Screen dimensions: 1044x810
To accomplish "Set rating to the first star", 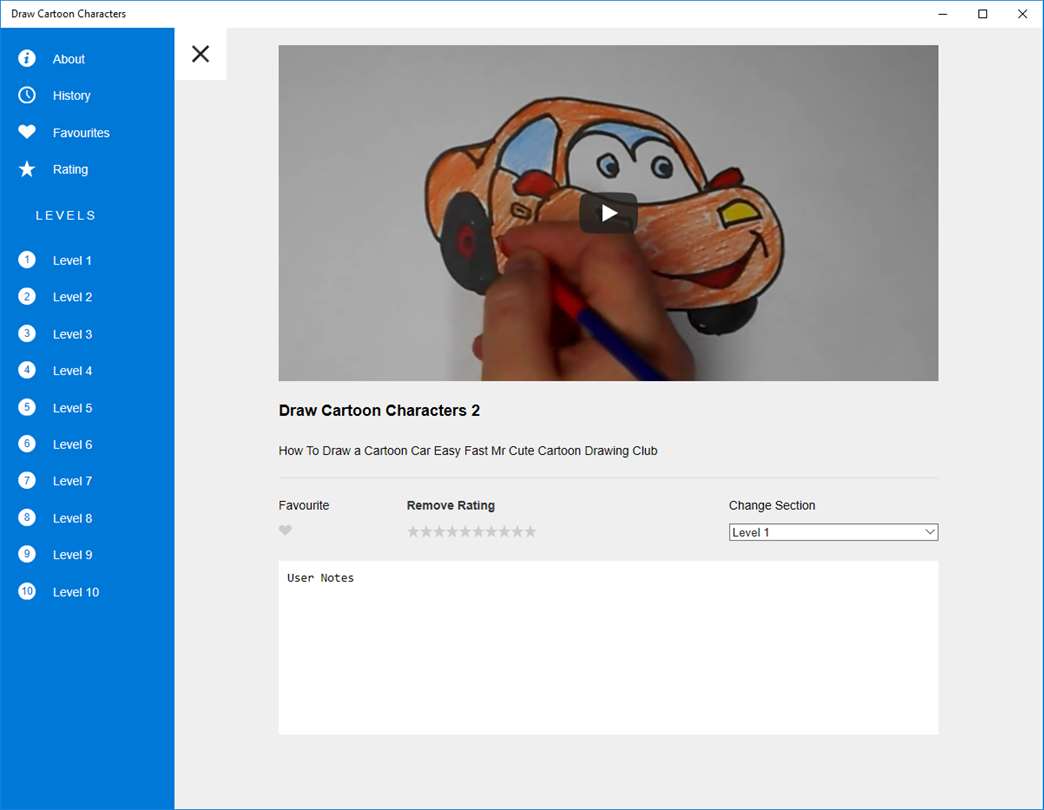I will 413,531.
